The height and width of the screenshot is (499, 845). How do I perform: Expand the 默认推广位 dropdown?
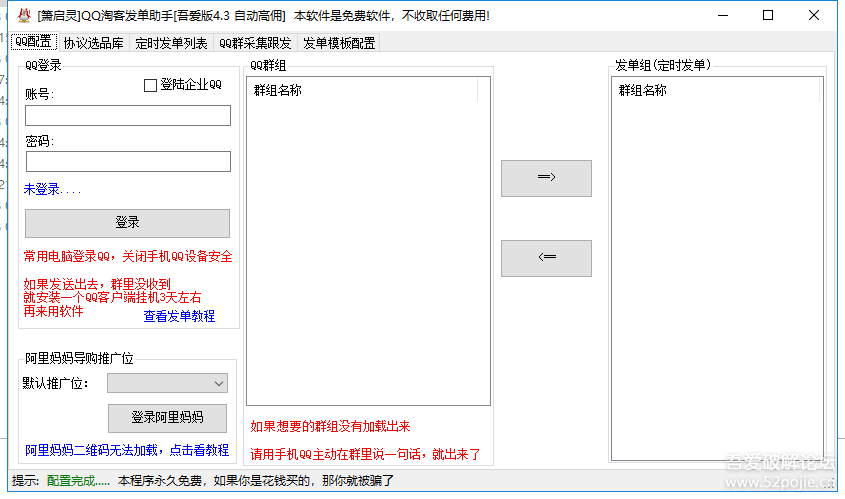coord(167,383)
